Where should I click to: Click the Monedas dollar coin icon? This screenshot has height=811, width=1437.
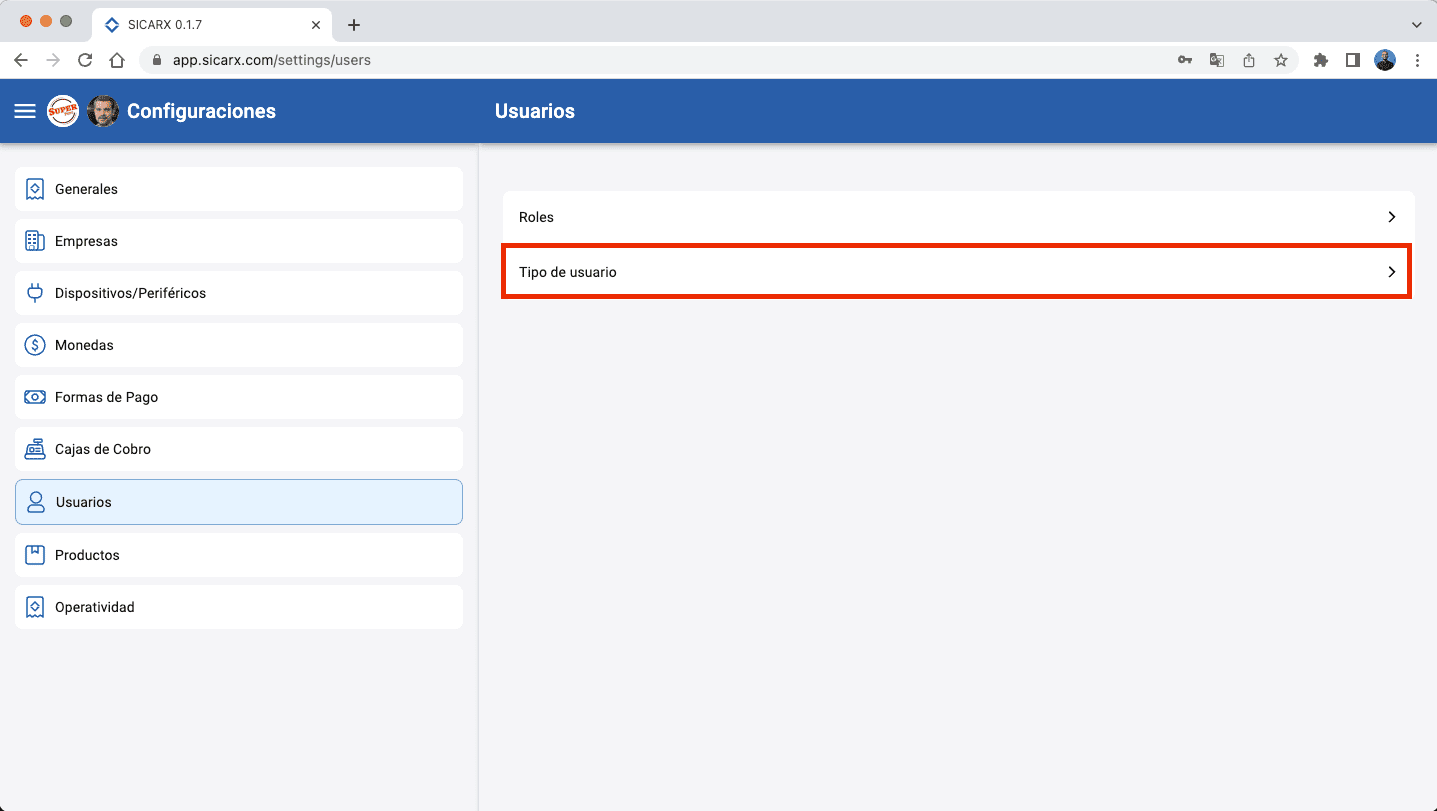(35, 345)
